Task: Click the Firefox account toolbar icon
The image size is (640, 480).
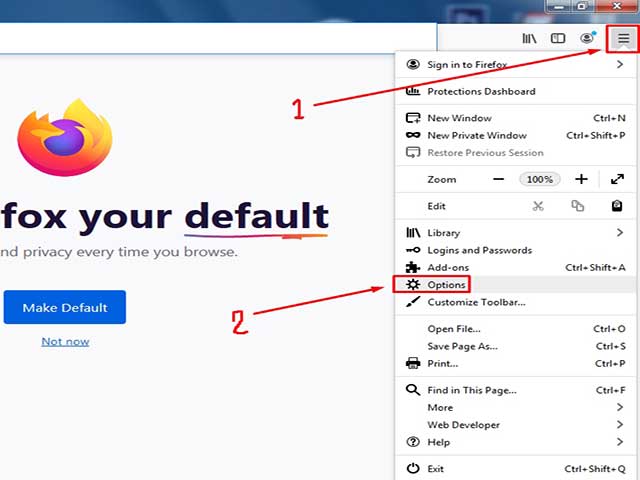Action: click(x=588, y=38)
